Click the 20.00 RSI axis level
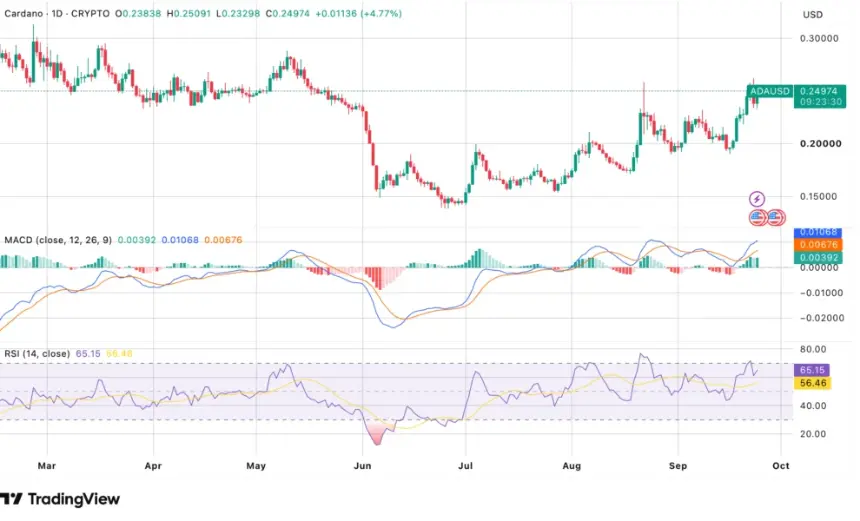The height and width of the screenshot is (521, 860). pos(813,434)
